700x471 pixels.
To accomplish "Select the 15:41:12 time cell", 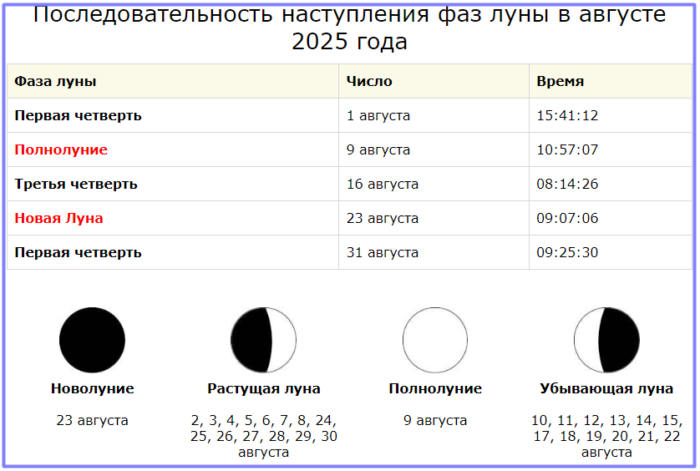I will click(x=567, y=116).
